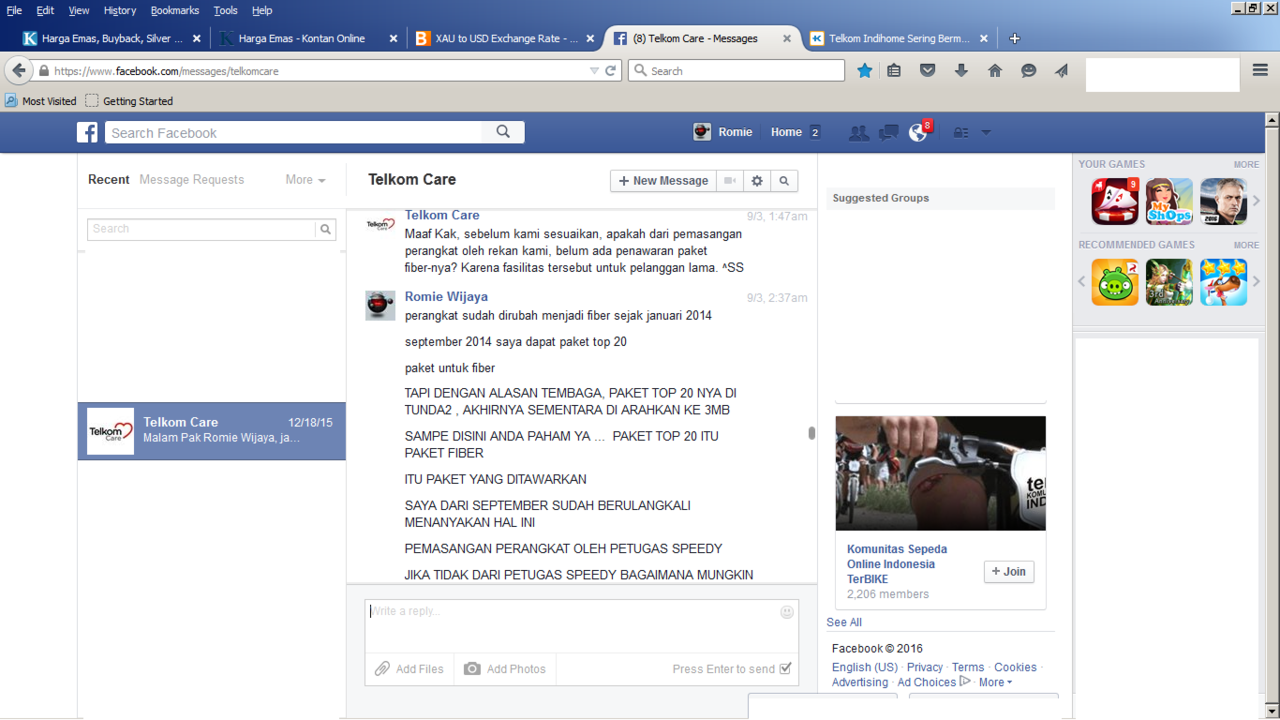
Task: Click the conversation scrollbar thumb
Action: pyautogui.click(x=812, y=433)
